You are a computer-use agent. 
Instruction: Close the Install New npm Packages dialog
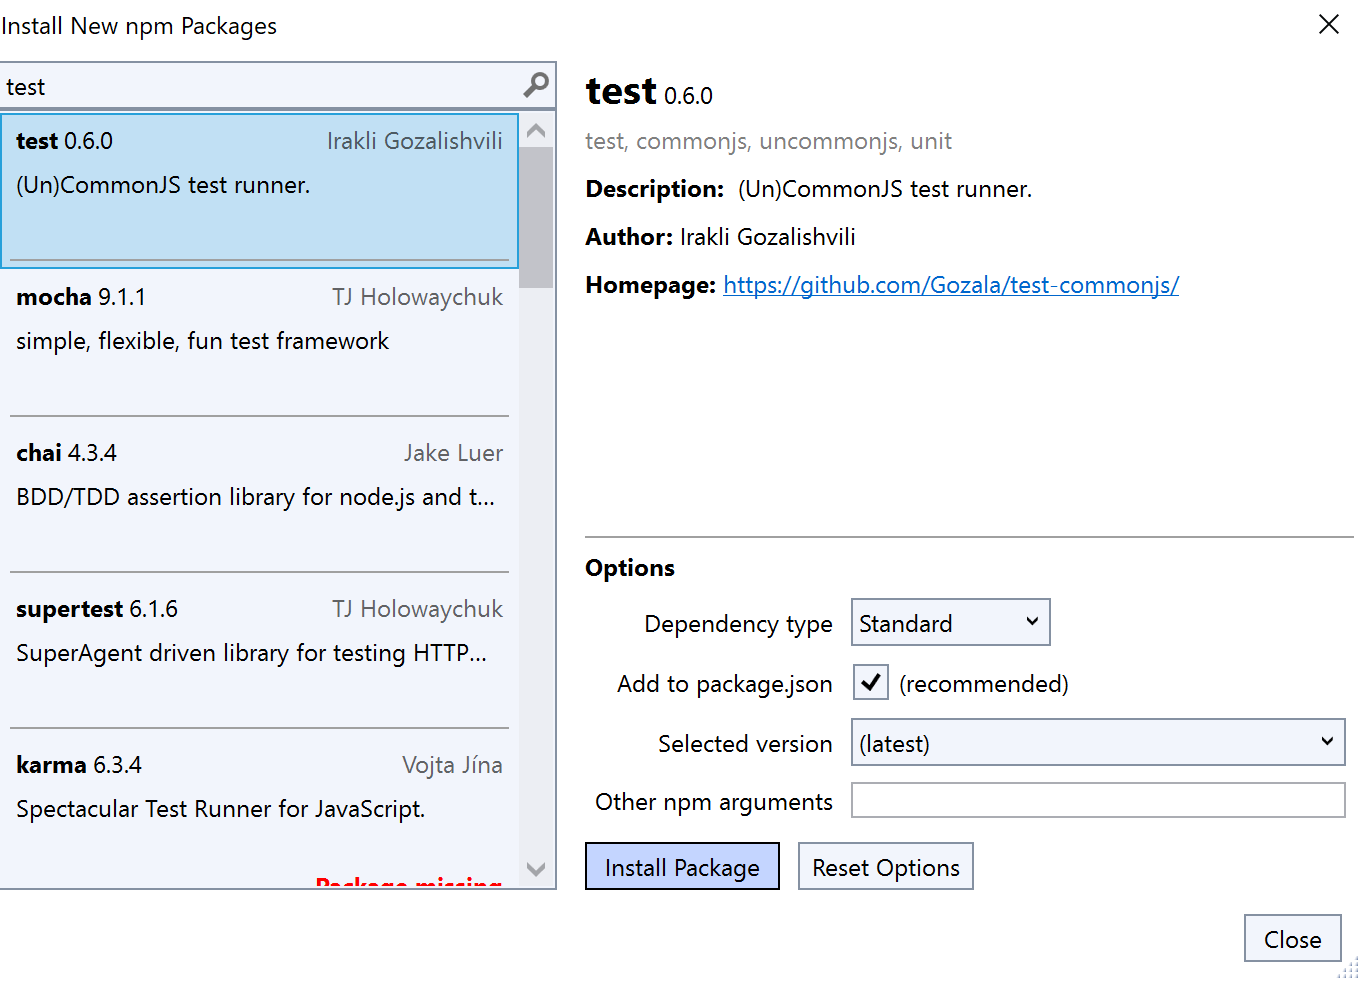click(x=1328, y=24)
